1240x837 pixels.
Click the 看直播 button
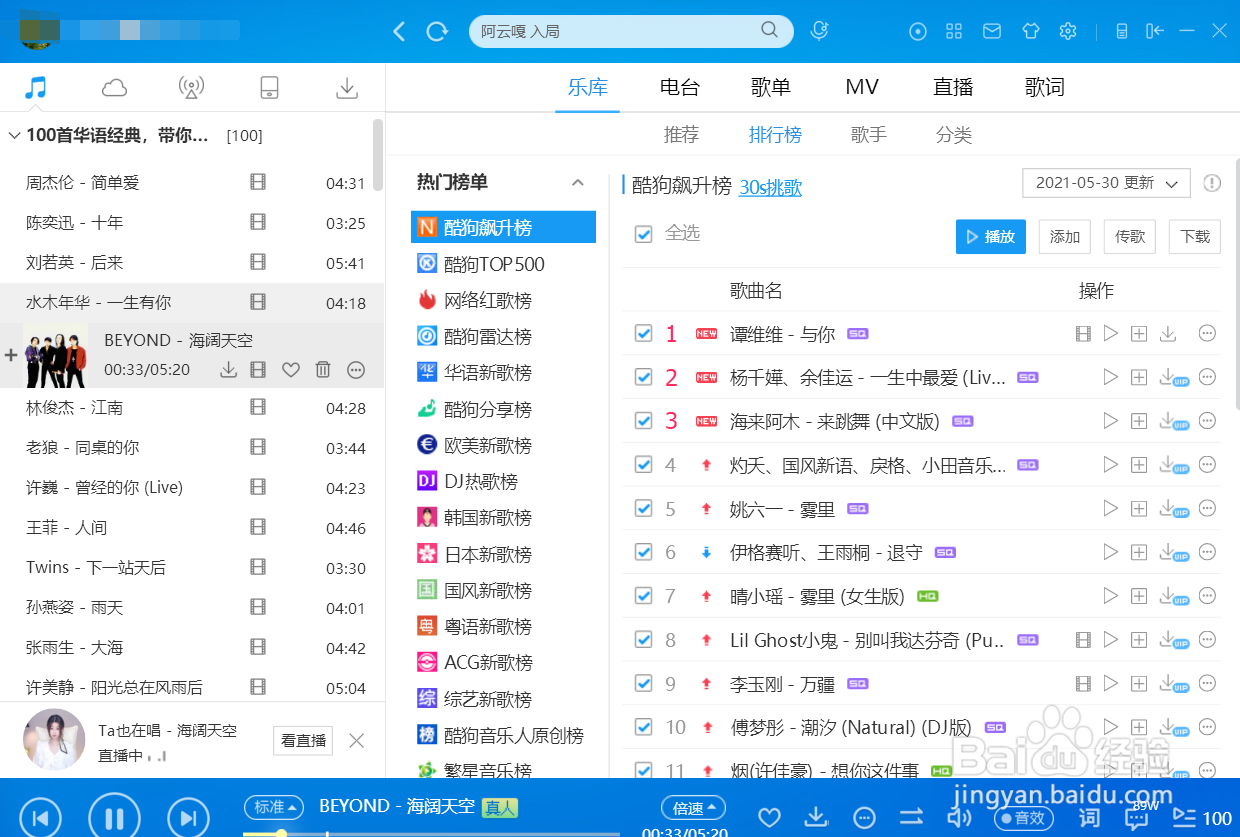[x=303, y=740]
